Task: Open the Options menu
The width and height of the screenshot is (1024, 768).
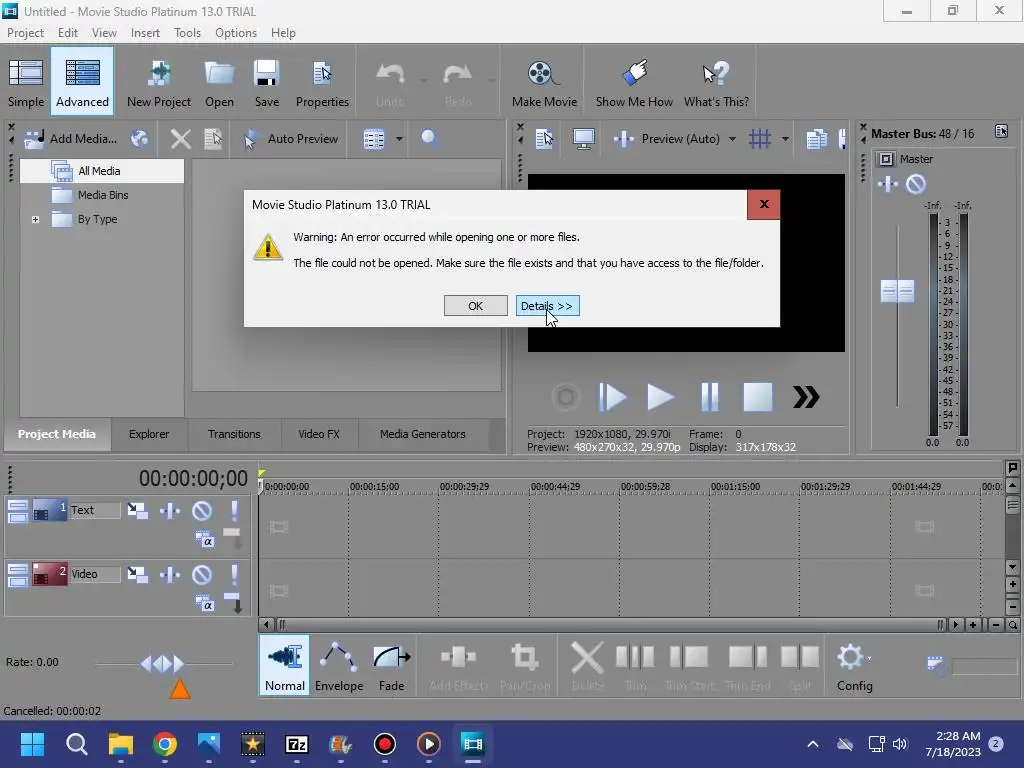Action: click(x=236, y=33)
